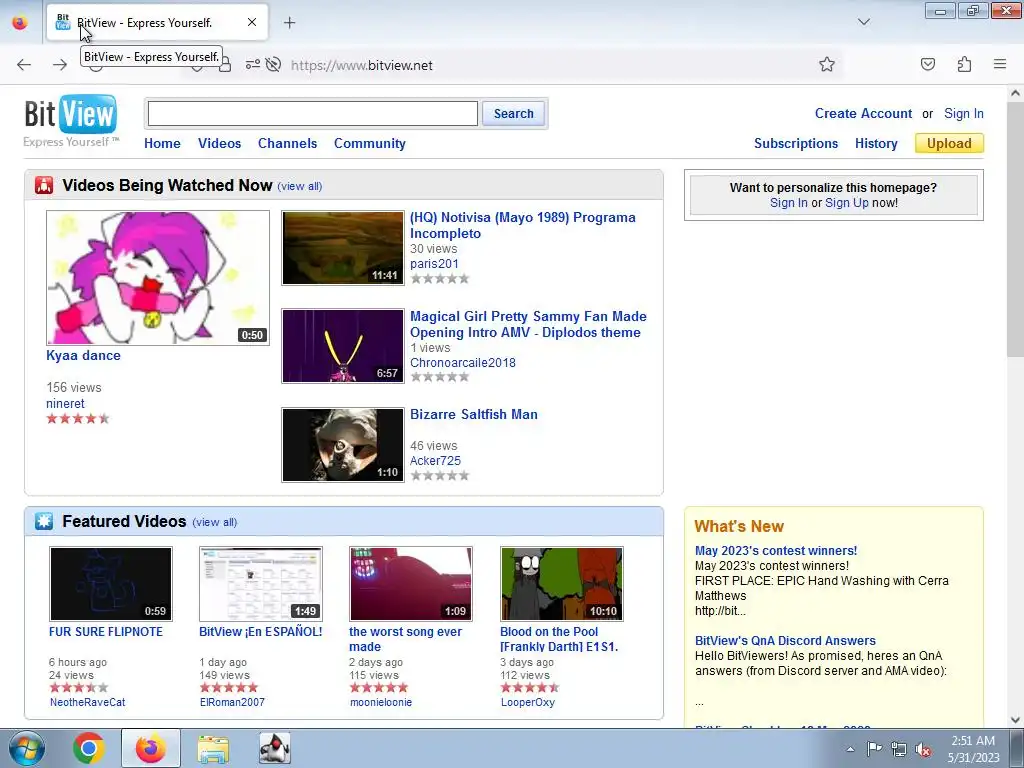
Task: Open May 2023's contest winners! news link
Action: (776, 551)
